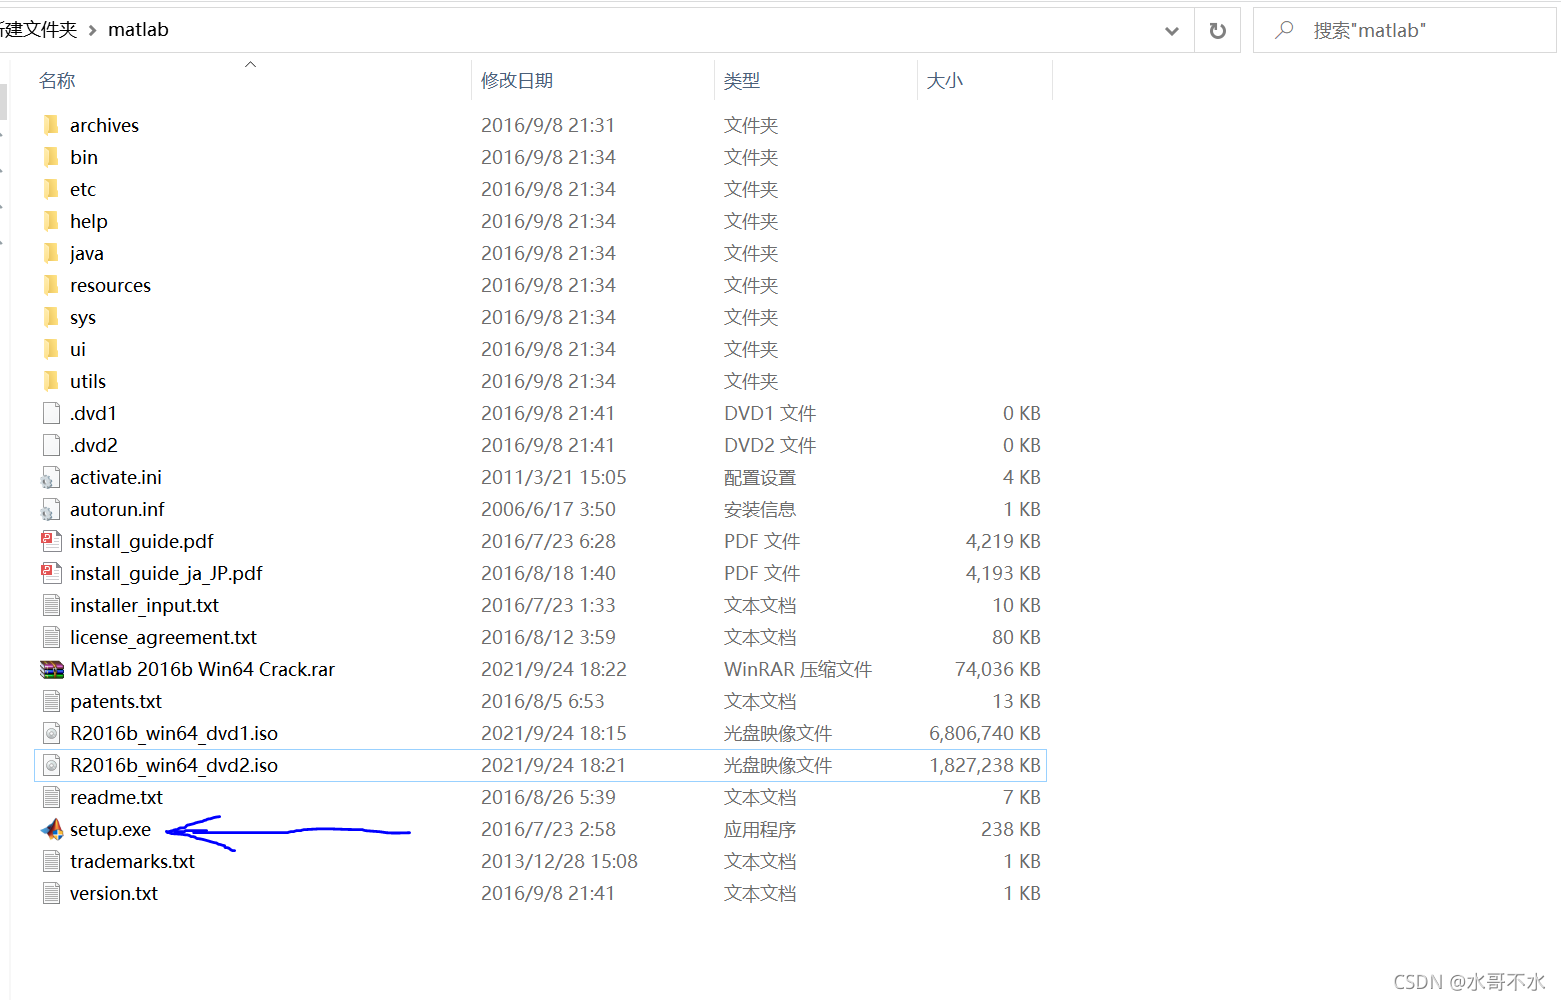Select the license_agreement.txt file name
1561x1000 pixels.
163,637
